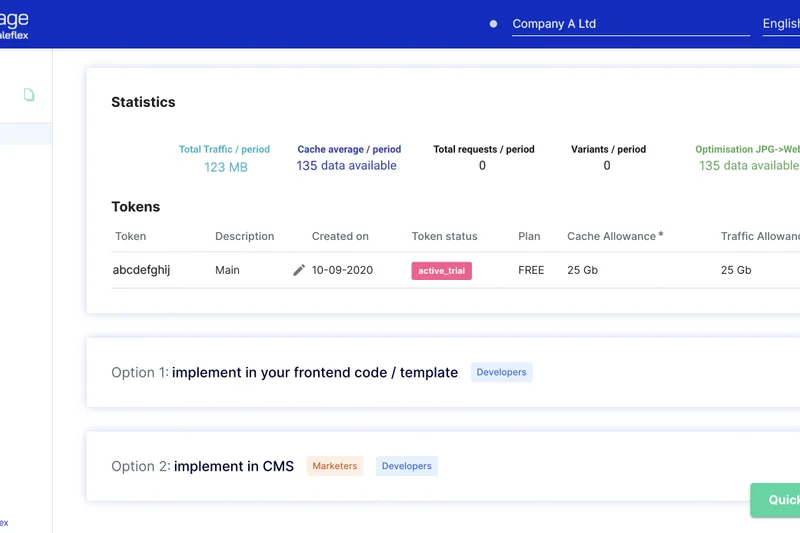The image size is (800, 533).
Task: Click the pencil edit icon beside Main
Action: pos(298,270)
